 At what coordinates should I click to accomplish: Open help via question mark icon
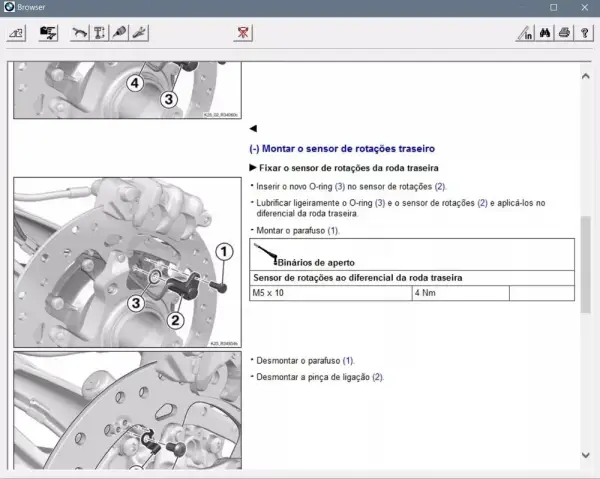point(584,33)
